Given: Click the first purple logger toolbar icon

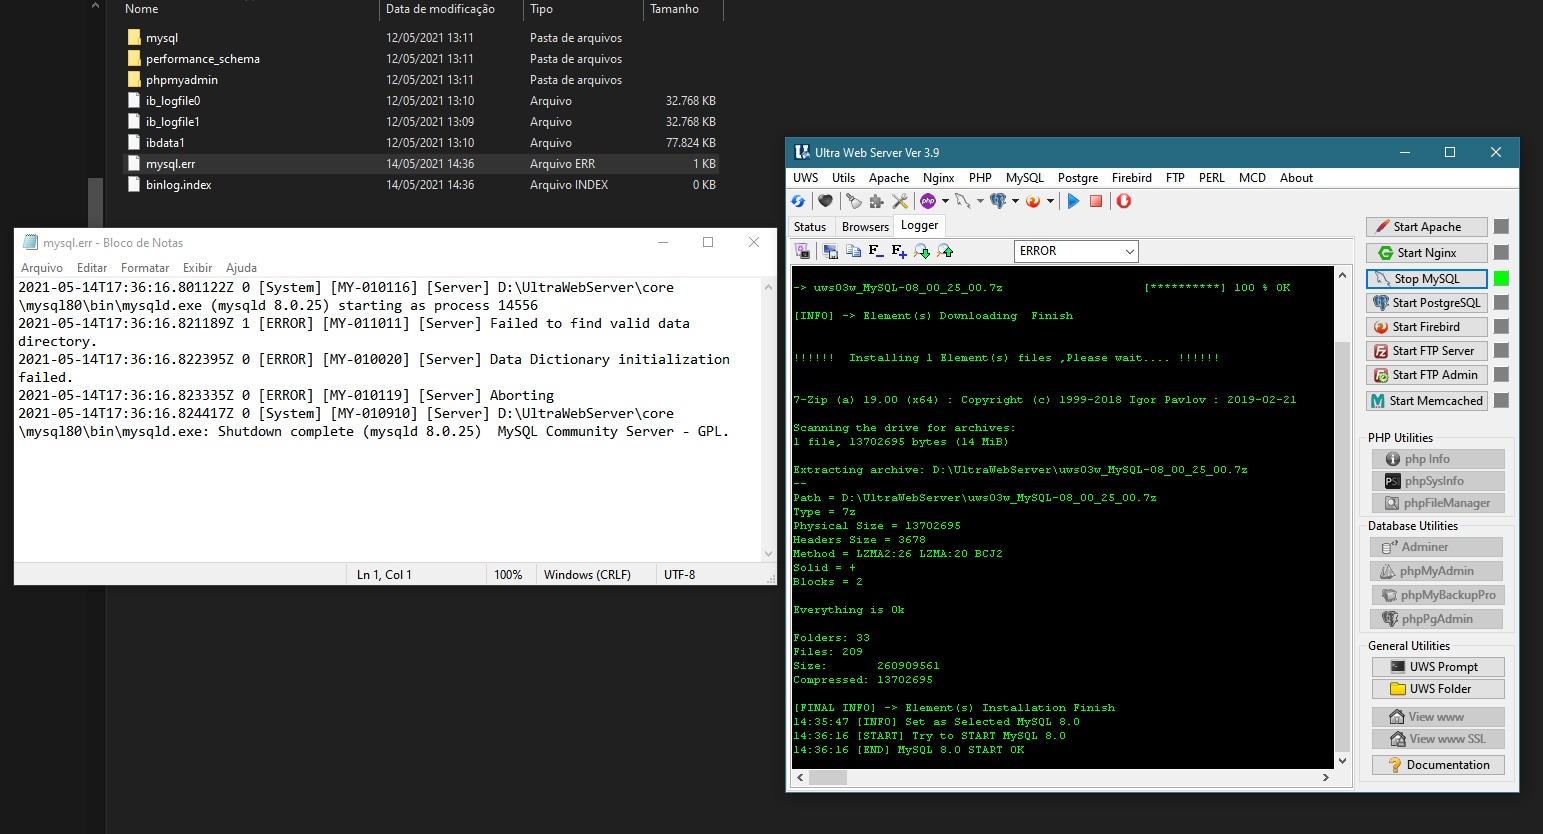Looking at the screenshot, I should click(x=802, y=251).
